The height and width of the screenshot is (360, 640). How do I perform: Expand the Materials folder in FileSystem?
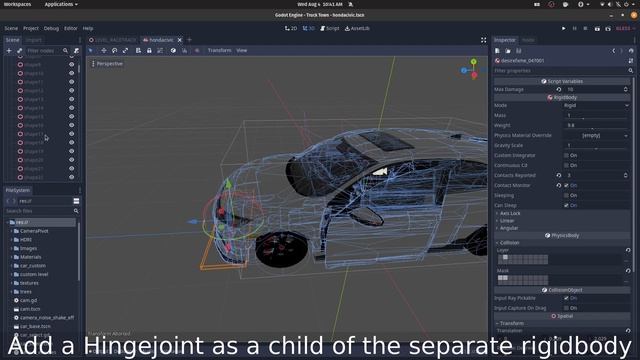(x=11, y=257)
